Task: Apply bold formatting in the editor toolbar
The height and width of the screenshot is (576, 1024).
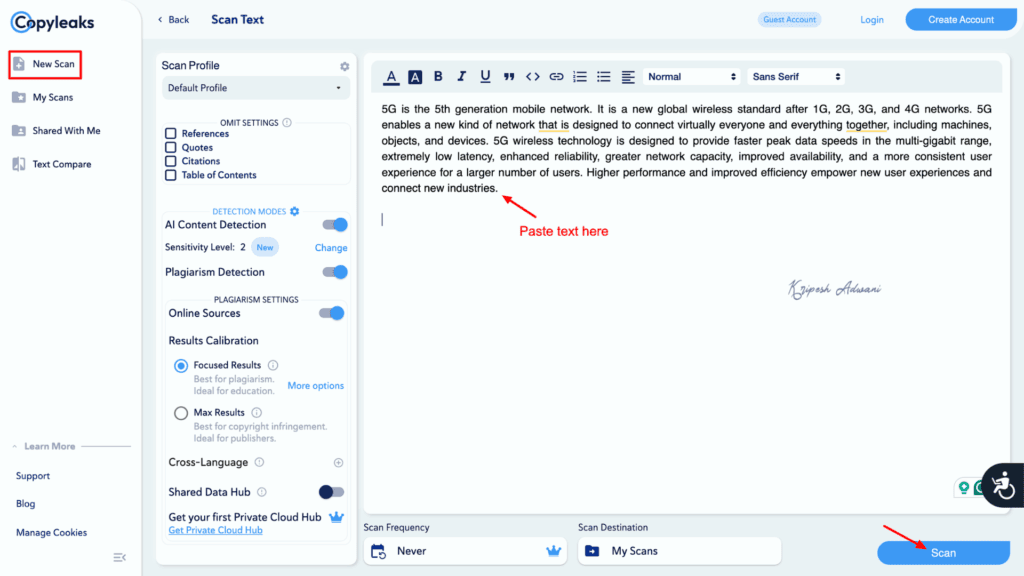Action: click(x=438, y=76)
